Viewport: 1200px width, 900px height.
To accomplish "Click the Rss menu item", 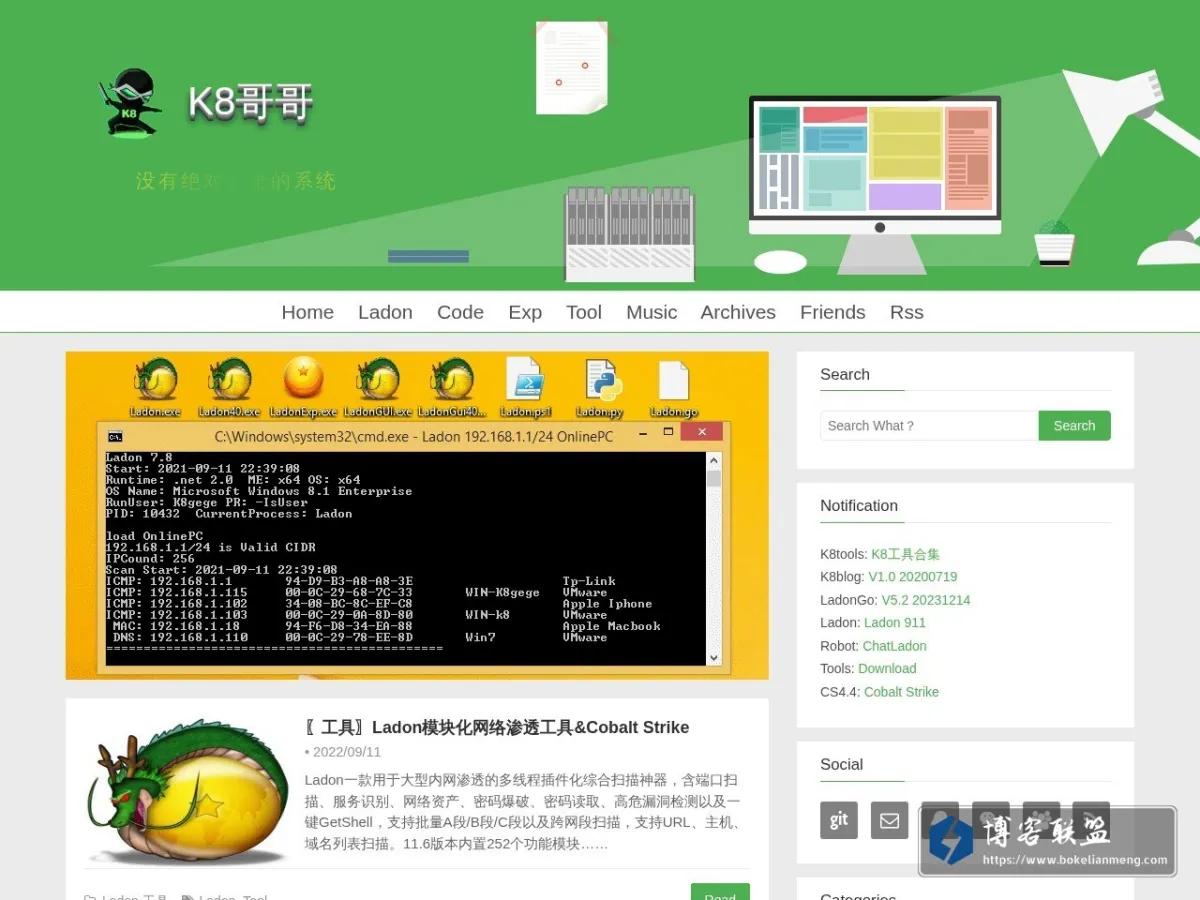I will 907,312.
